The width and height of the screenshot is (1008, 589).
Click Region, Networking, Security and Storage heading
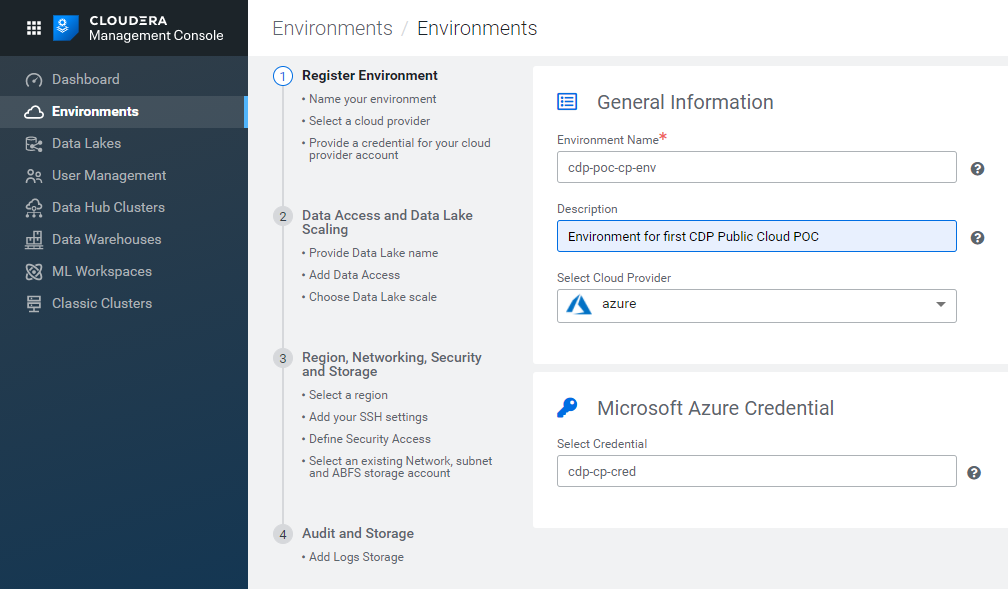(x=392, y=365)
